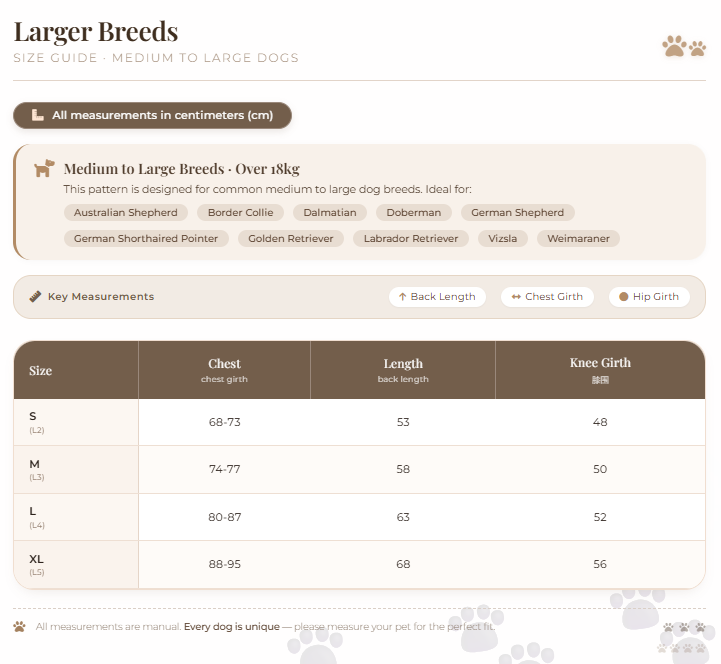
Task: Click the German Shorthaired Pointer breed tag
Action: [x=146, y=238]
